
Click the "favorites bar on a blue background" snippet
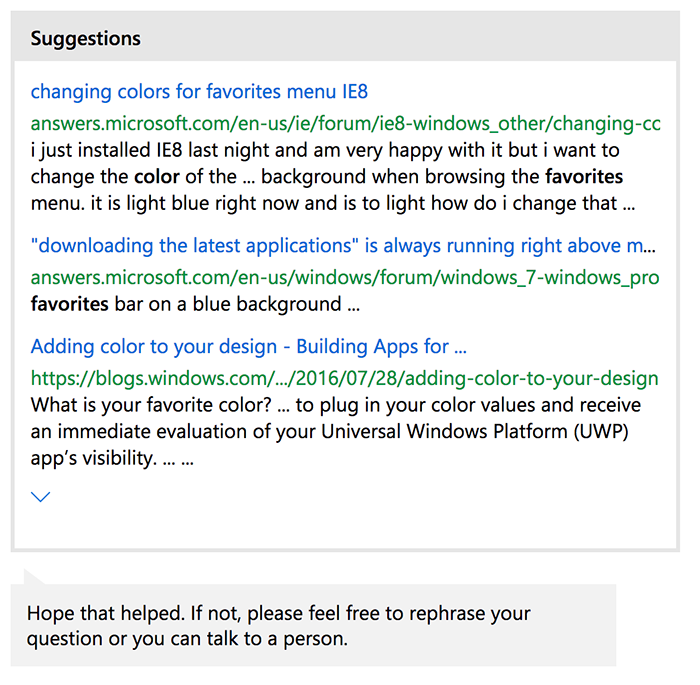[x=195, y=304]
